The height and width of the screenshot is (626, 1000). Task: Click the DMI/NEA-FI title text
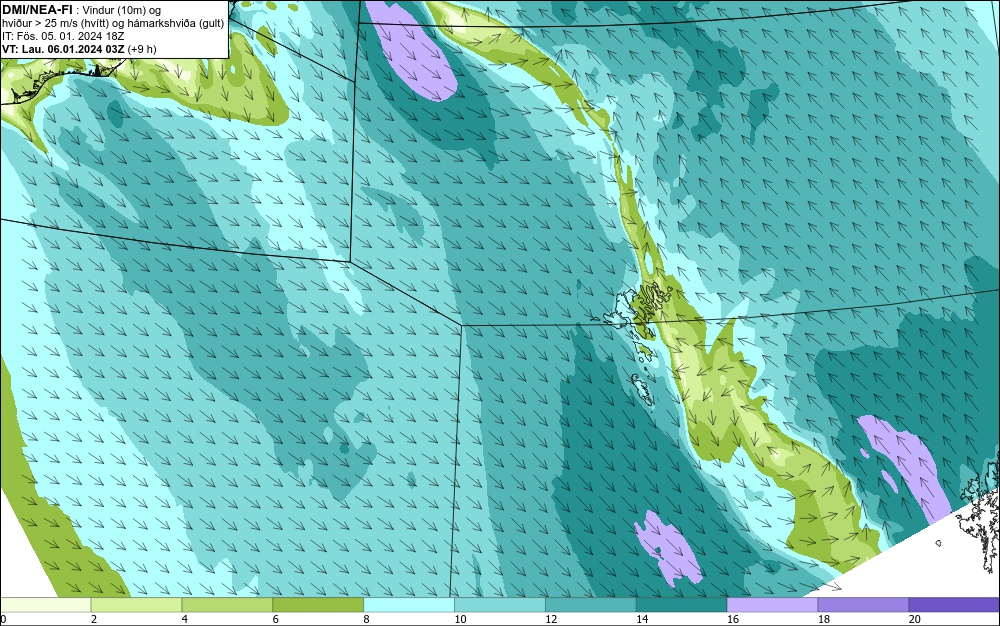tap(37, 10)
